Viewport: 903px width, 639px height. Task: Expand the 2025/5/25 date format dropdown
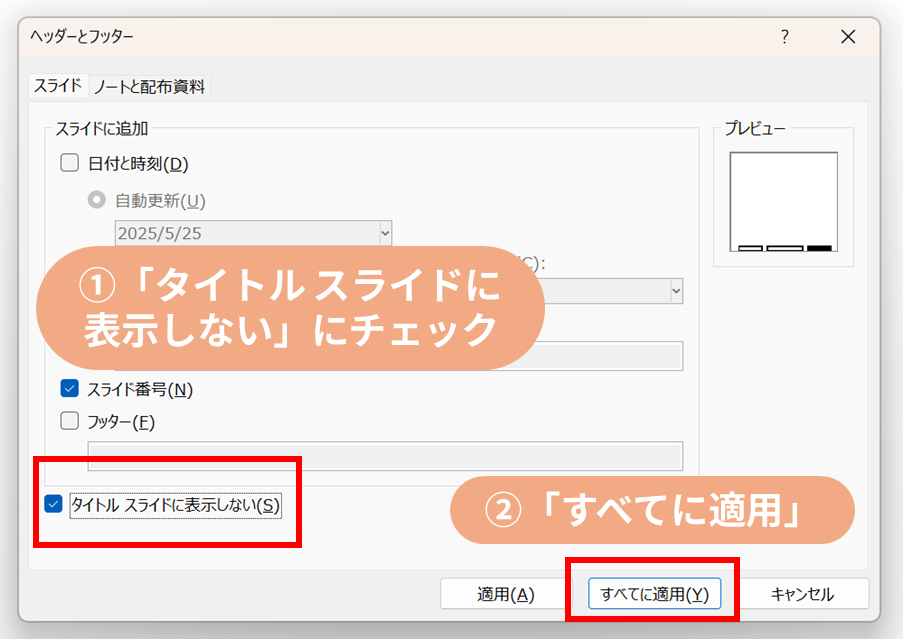pyautogui.click(x=385, y=233)
